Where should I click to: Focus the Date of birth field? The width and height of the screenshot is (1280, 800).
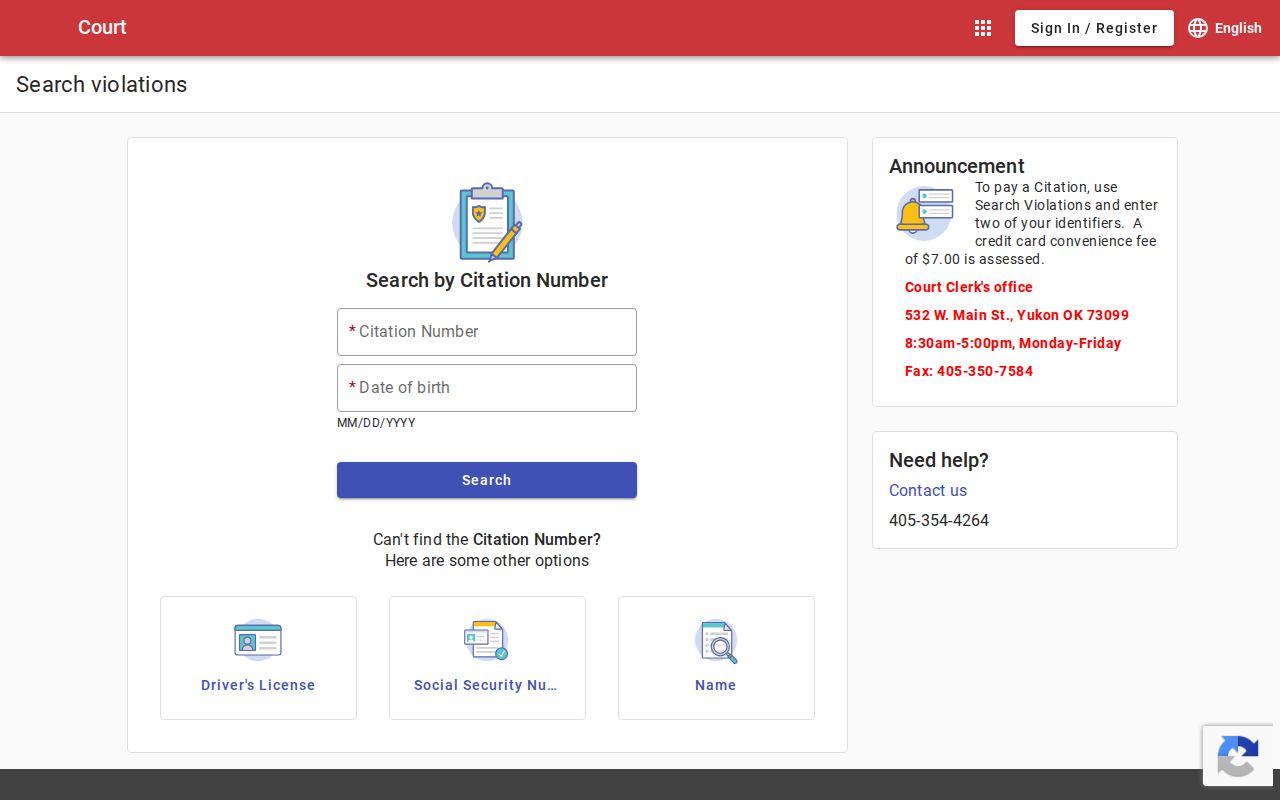pos(487,388)
